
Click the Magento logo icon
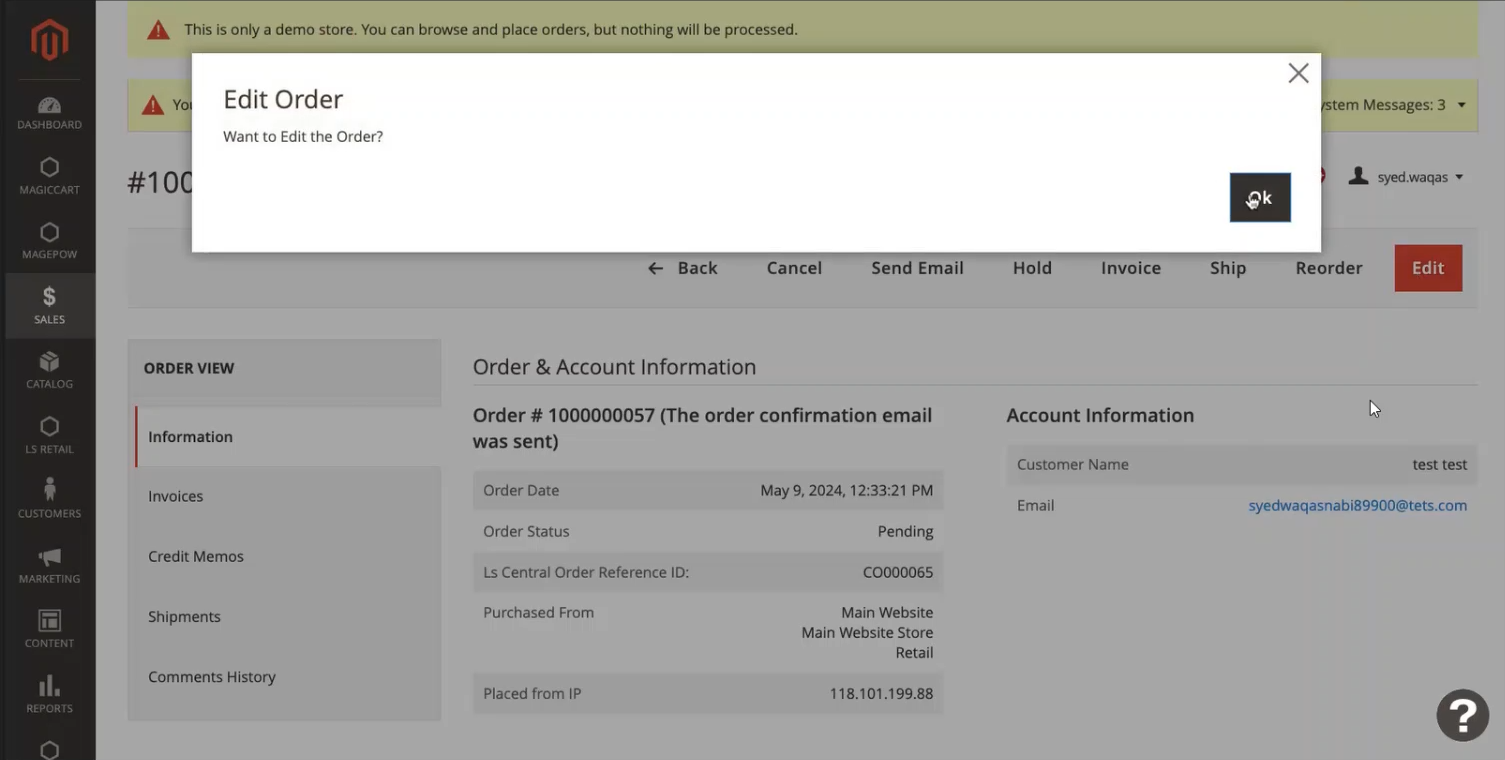pos(49,40)
